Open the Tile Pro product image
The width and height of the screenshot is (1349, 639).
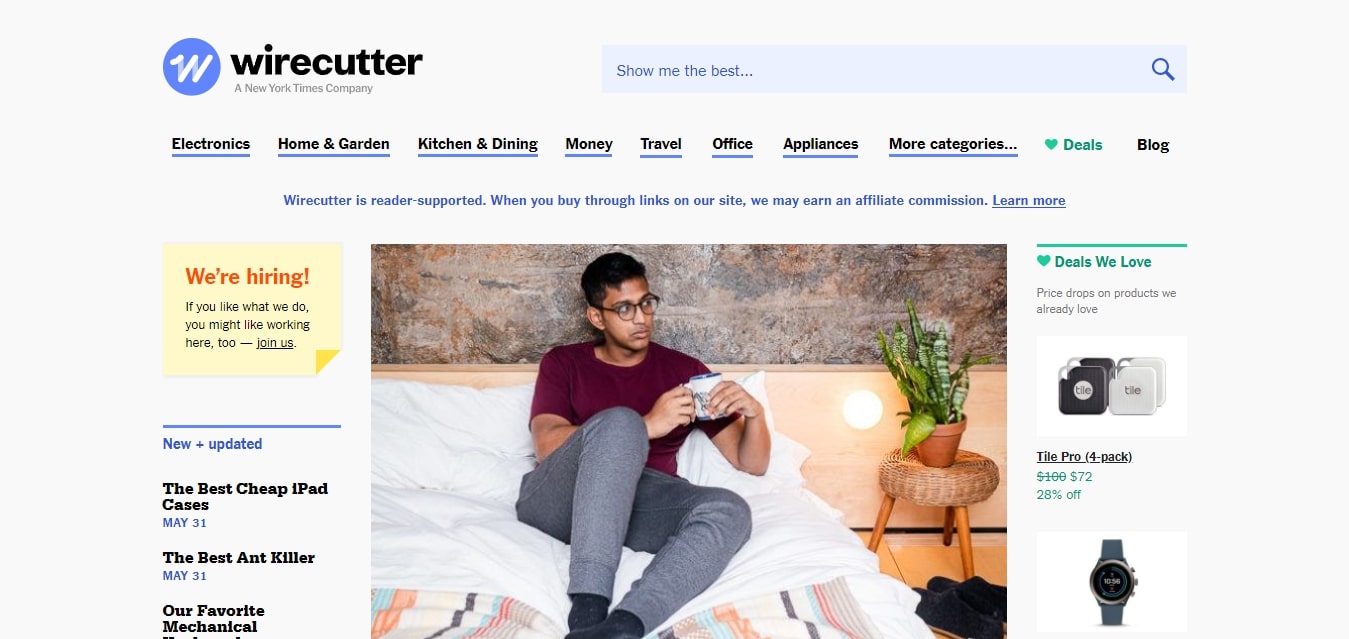click(1112, 386)
